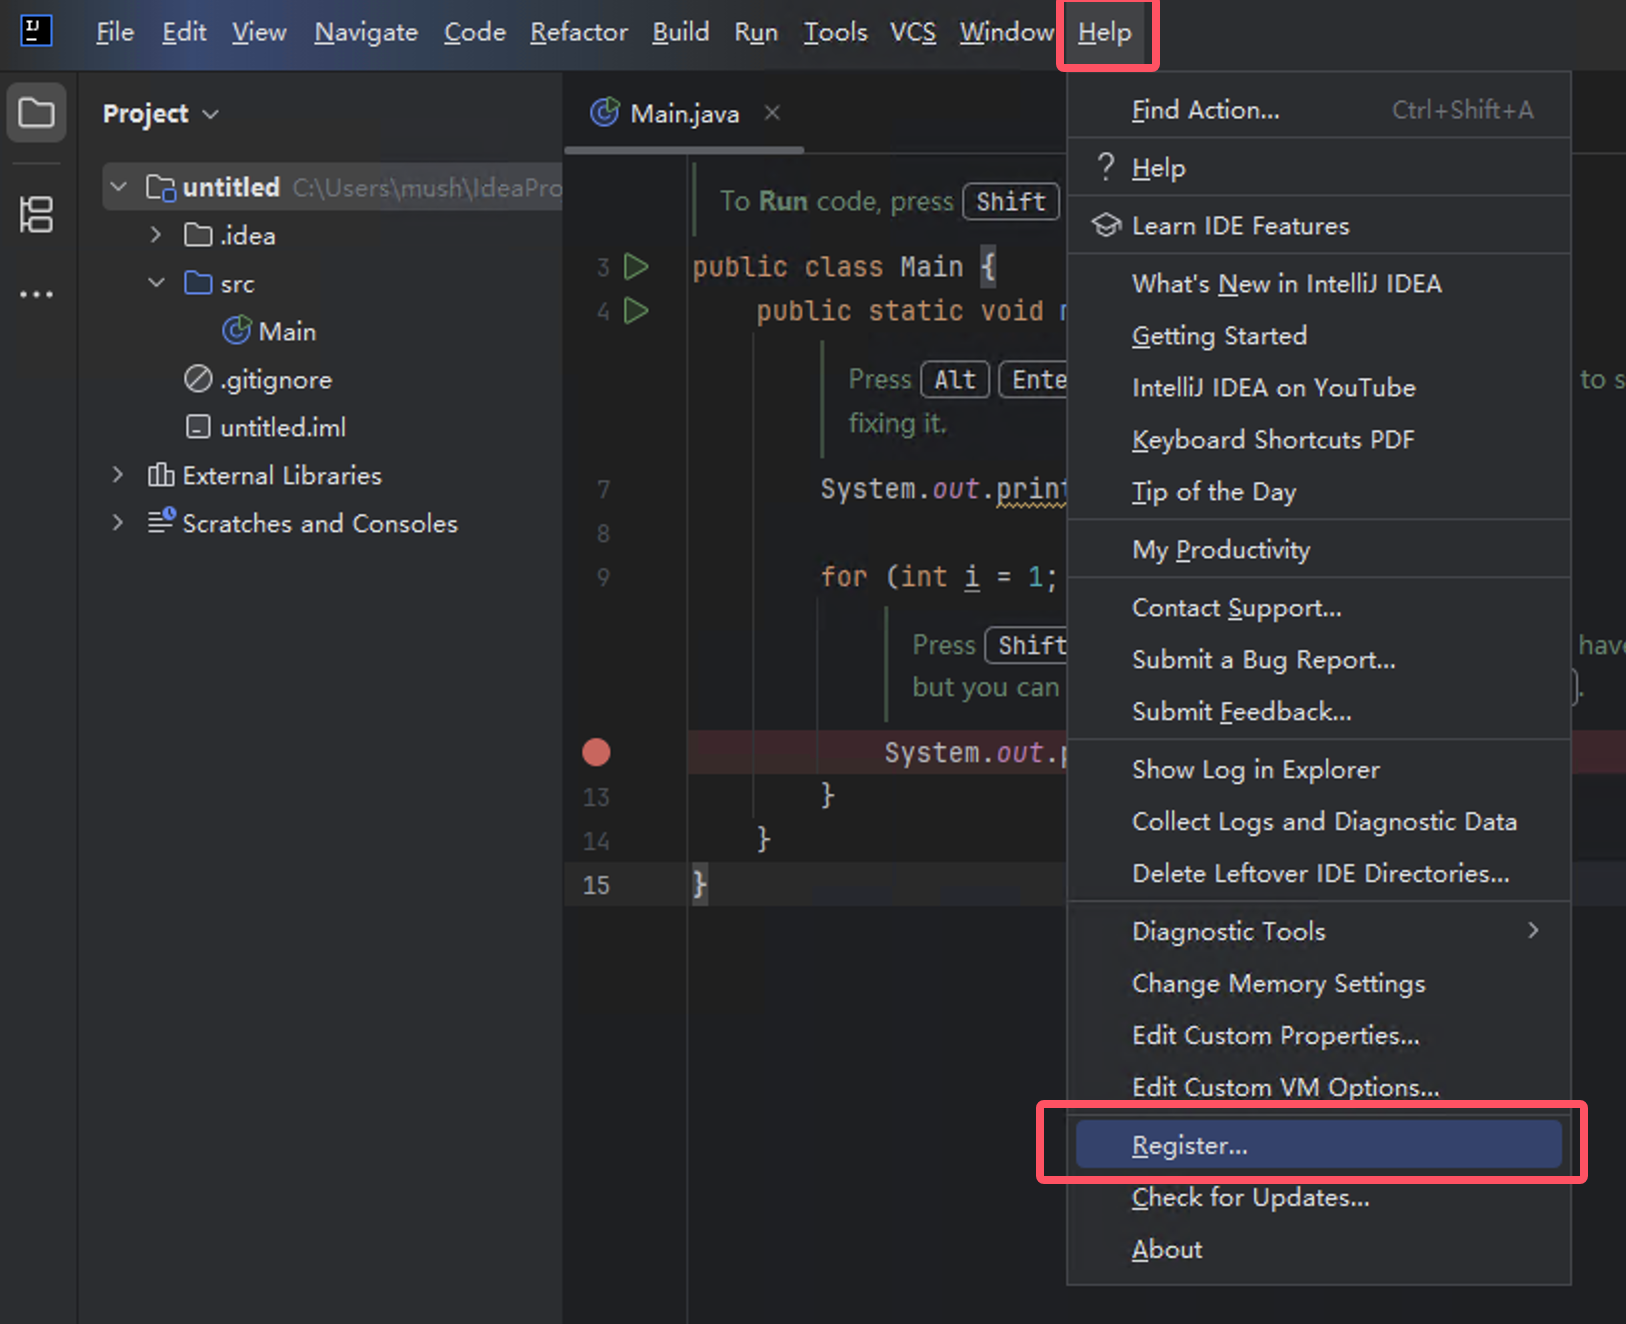Select Submit a Bug Report...
Viewport: 1626px width, 1324px height.
point(1319,659)
